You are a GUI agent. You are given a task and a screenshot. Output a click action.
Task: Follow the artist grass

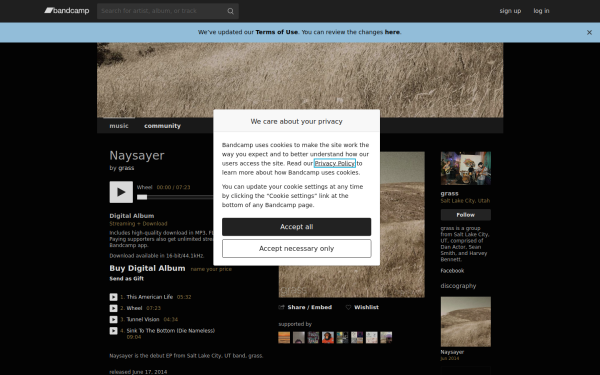point(466,215)
